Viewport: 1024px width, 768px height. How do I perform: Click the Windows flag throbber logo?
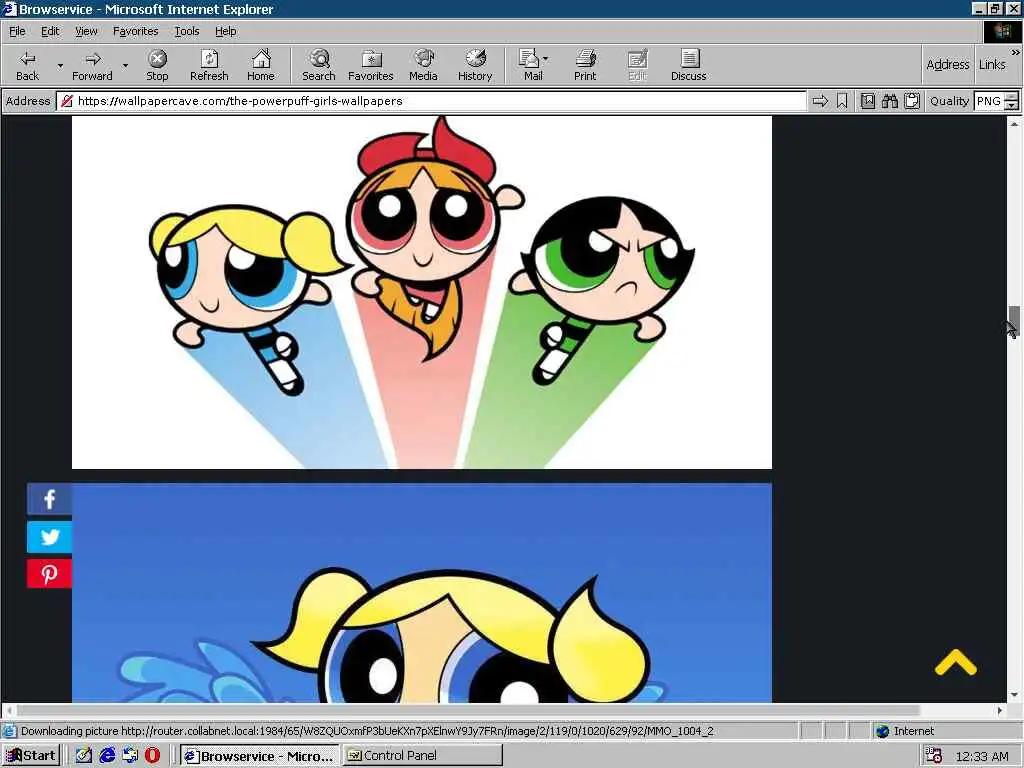[x=1002, y=32]
